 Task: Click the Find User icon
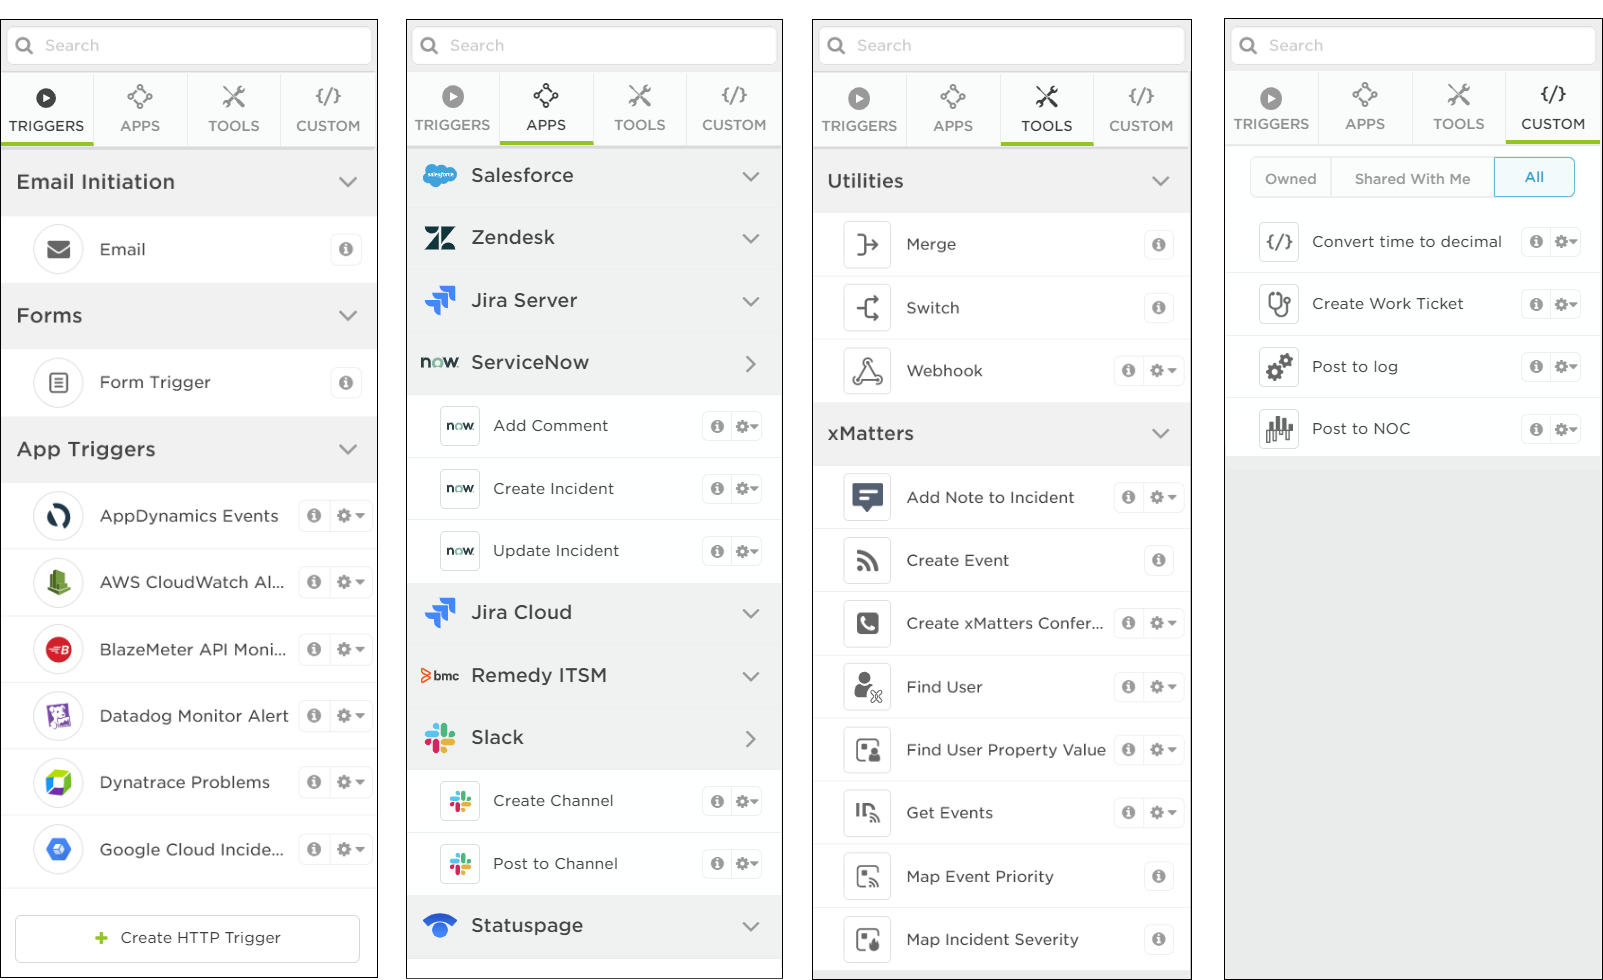[x=867, y=687]
